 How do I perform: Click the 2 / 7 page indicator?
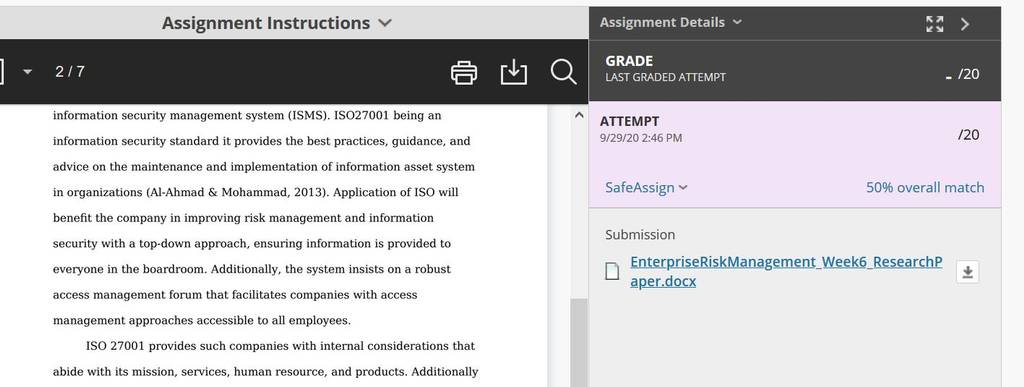point(70,72)
